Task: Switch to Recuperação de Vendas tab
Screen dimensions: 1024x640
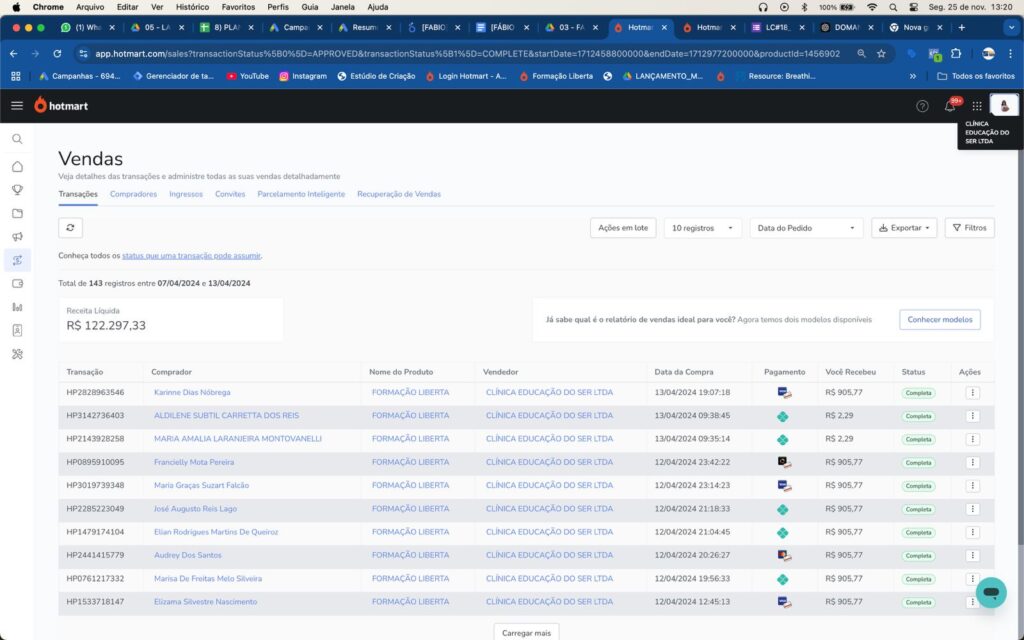Action: (x=399, y=194)
